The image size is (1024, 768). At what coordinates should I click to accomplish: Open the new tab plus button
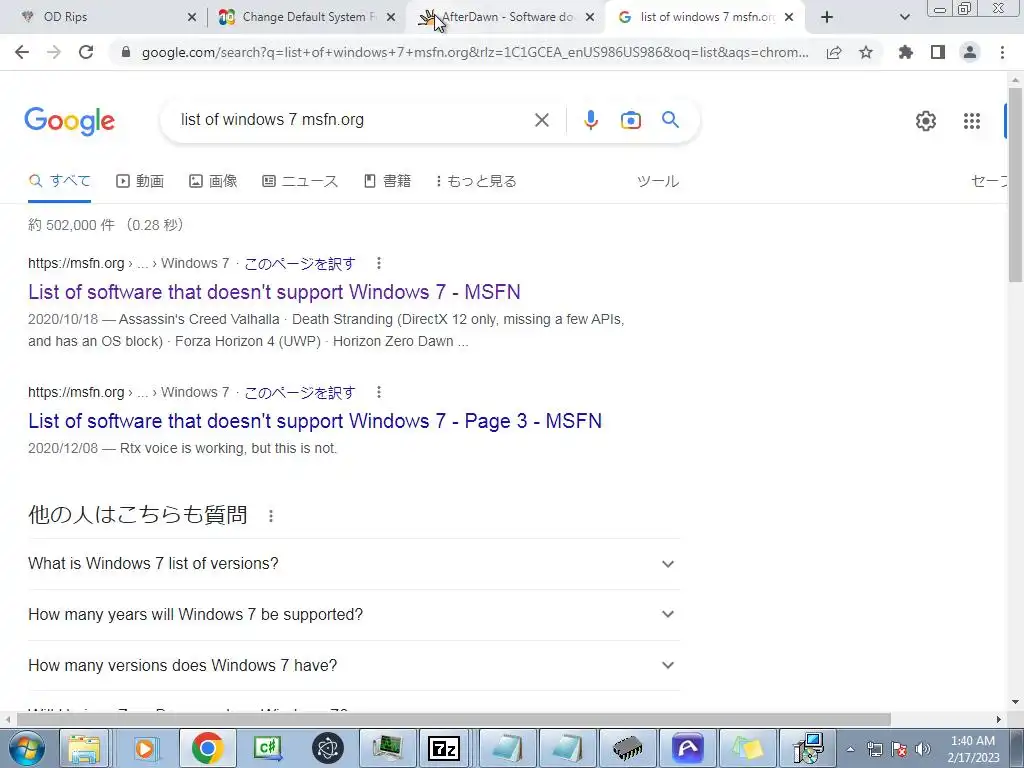point(827,17)
